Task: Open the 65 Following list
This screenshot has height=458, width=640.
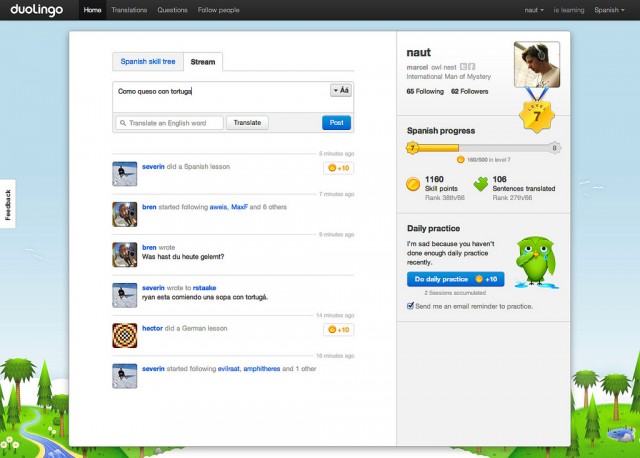Action: click(x=425, y=91)
